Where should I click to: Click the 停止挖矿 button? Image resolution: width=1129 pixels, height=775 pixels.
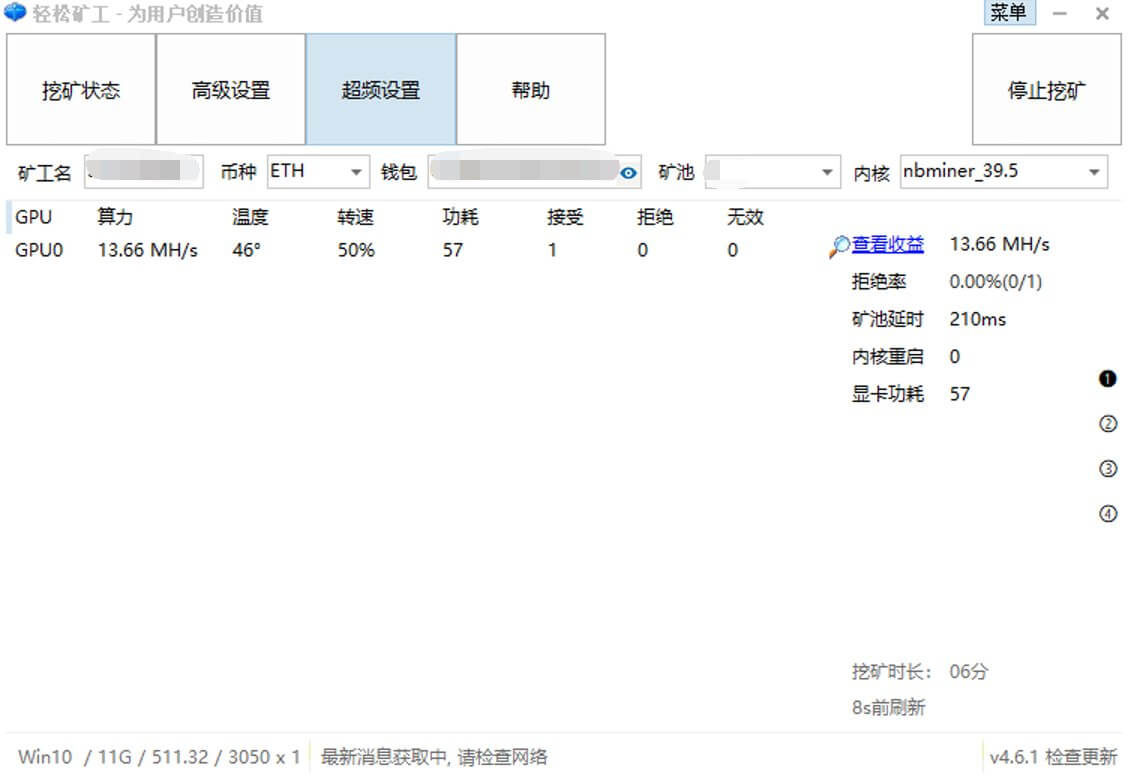(1046, 88)
